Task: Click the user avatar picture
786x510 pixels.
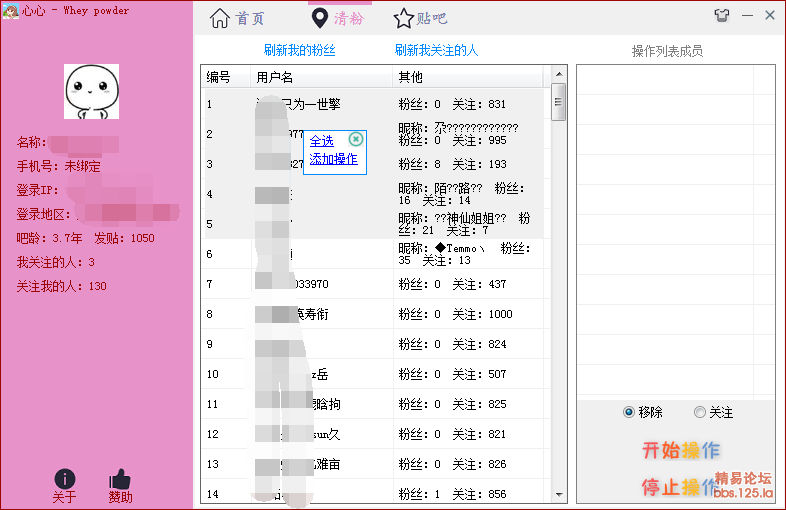Action: click(91, 91)
